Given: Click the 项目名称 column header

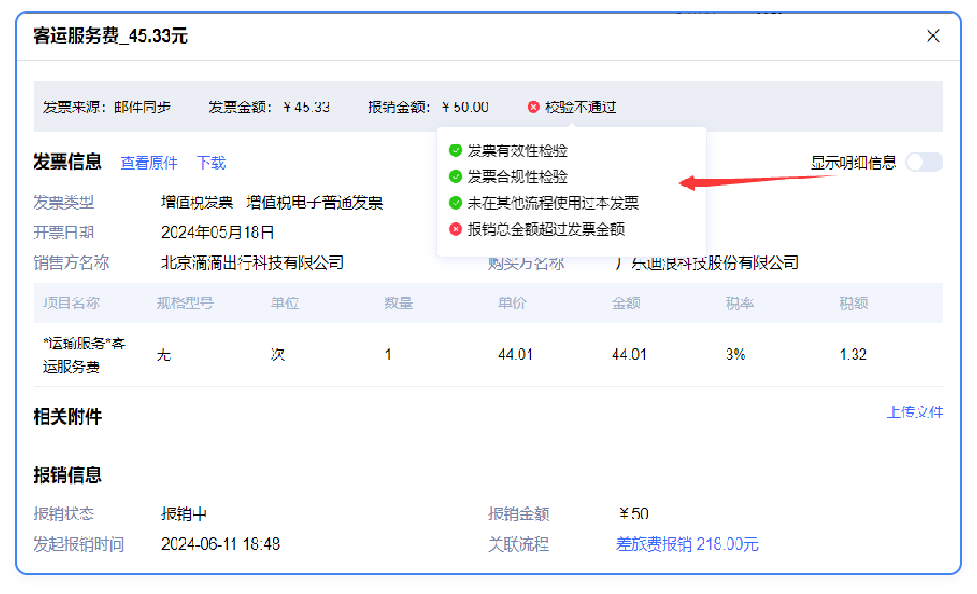Looking at the screenshot, I should (x=71, y=303).
